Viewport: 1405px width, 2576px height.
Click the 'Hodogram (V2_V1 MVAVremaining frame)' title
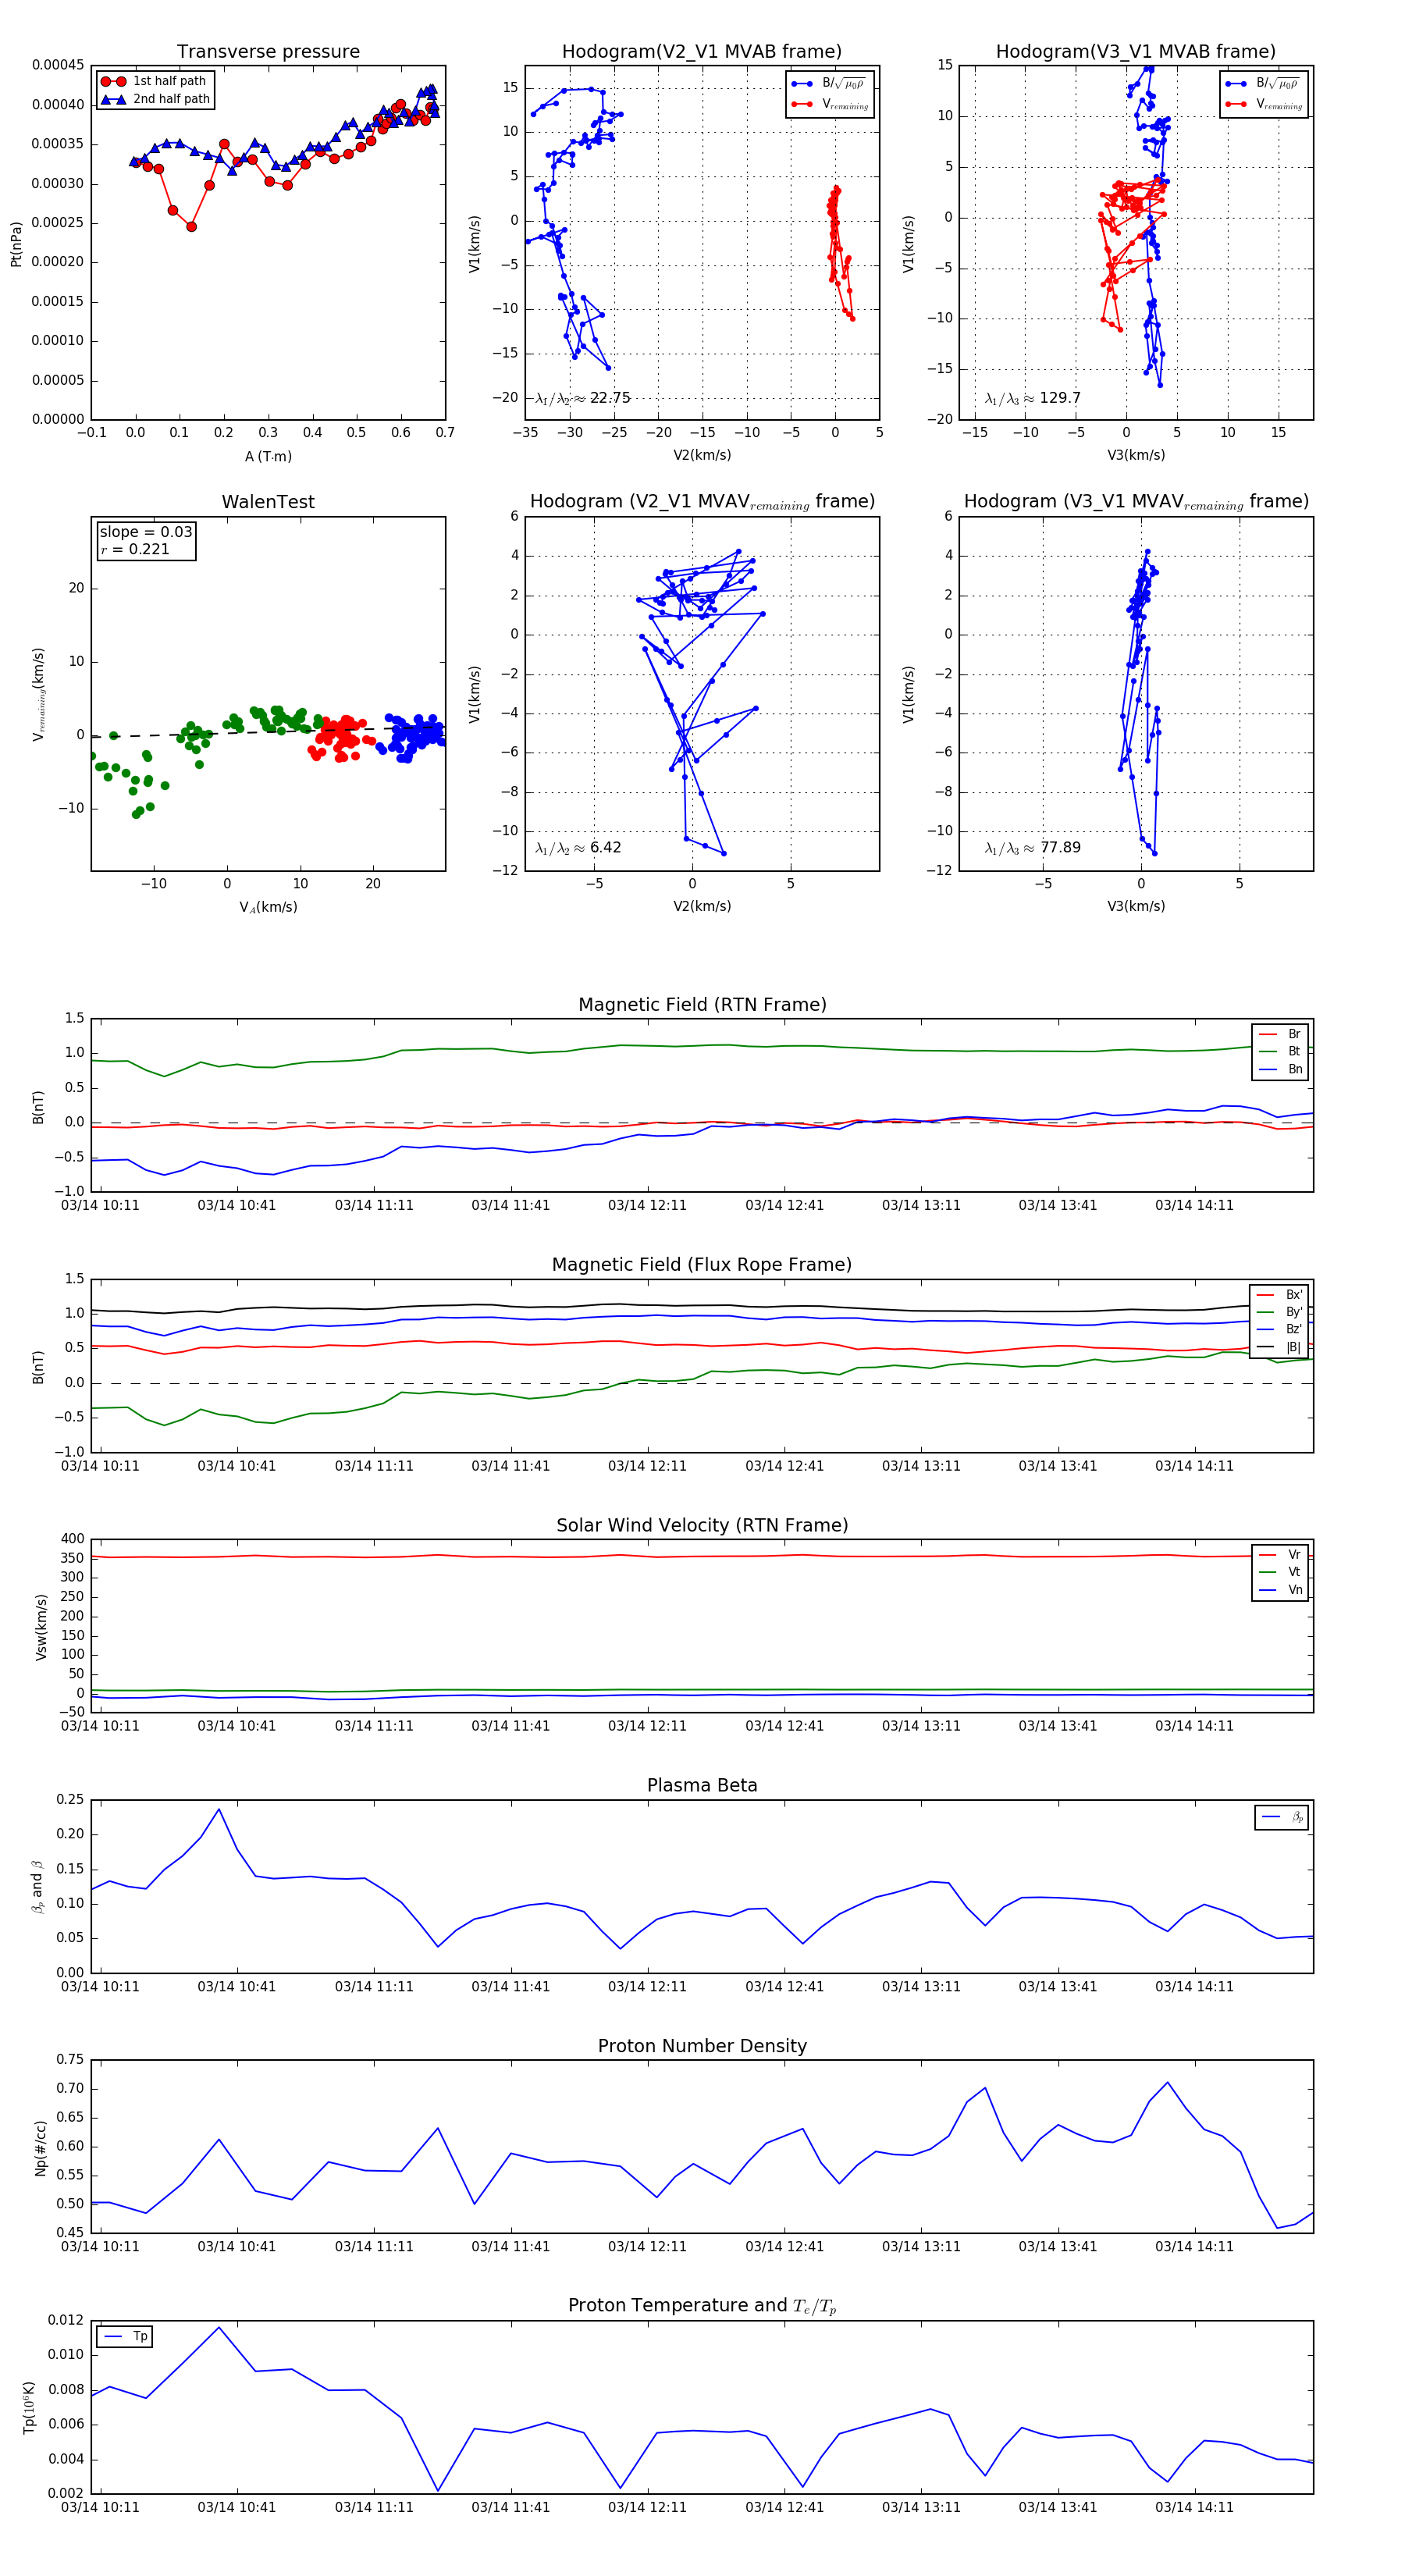(x=702, y=502)
